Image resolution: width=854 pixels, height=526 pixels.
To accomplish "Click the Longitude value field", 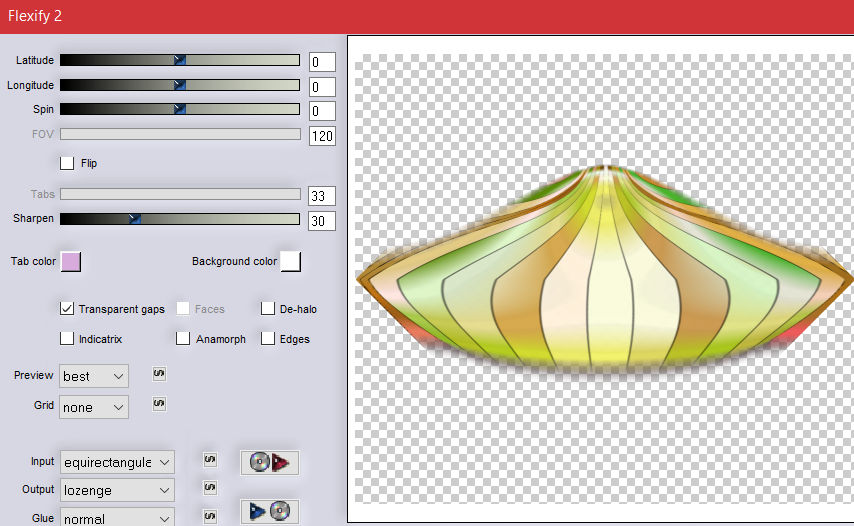I will pyautogui.click(x=322, y=87).
